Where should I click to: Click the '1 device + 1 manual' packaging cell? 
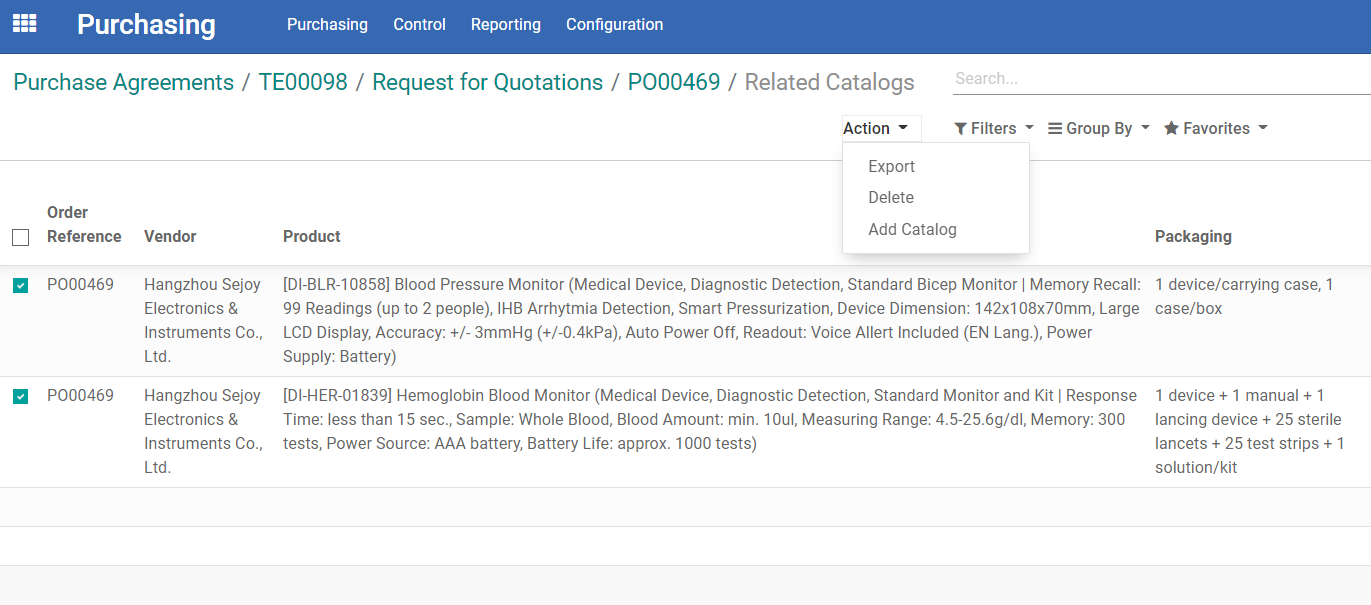pos(1250,431)
